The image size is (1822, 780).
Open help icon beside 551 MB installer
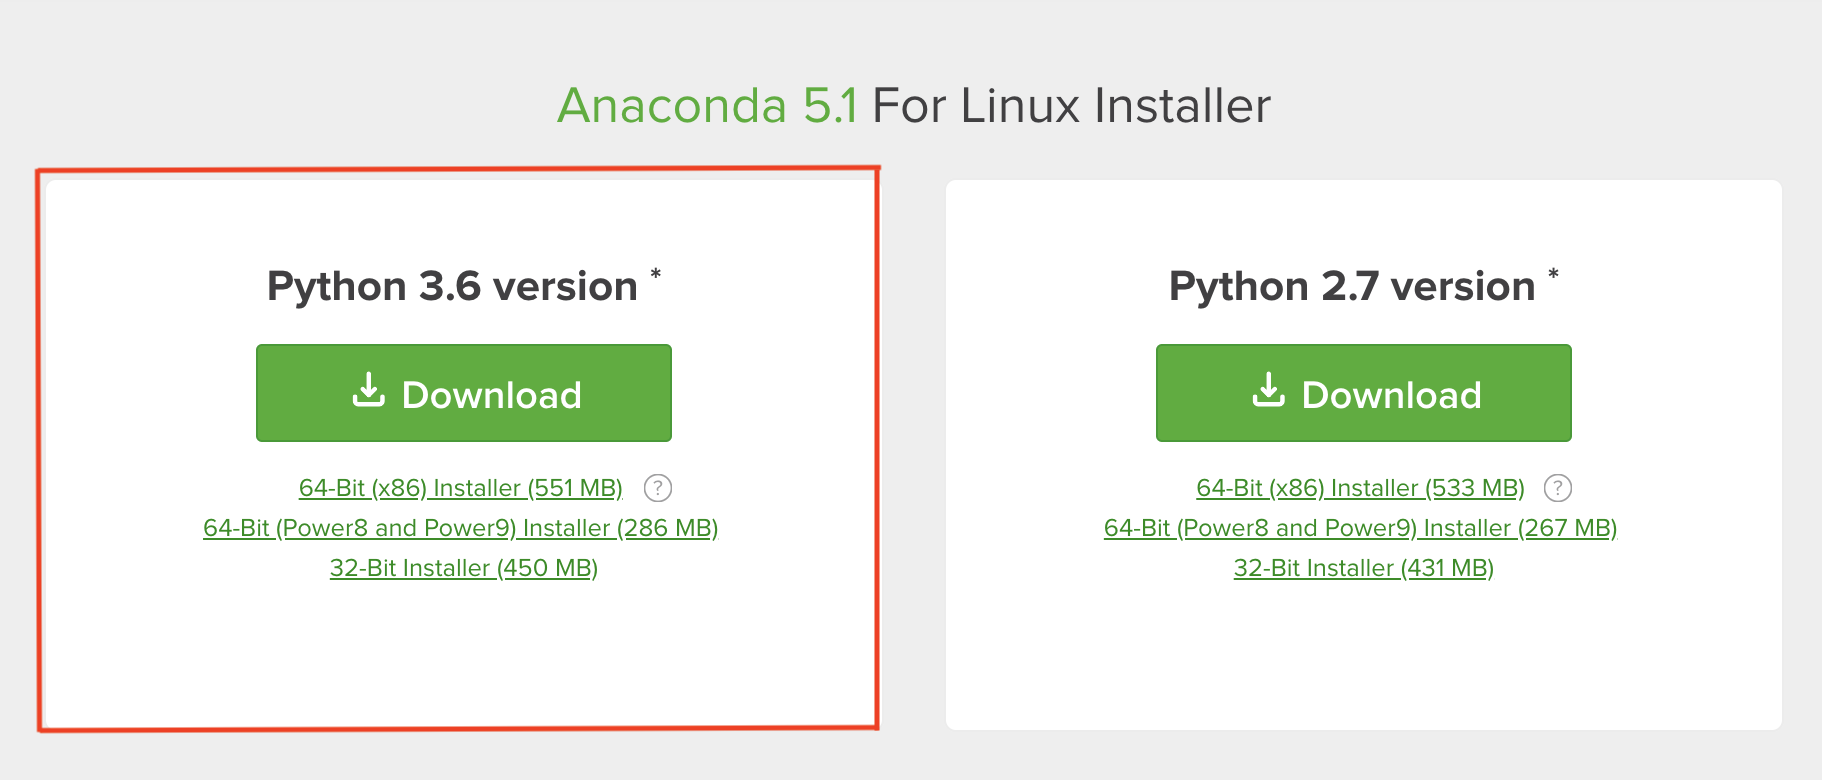tap(658, 488)
